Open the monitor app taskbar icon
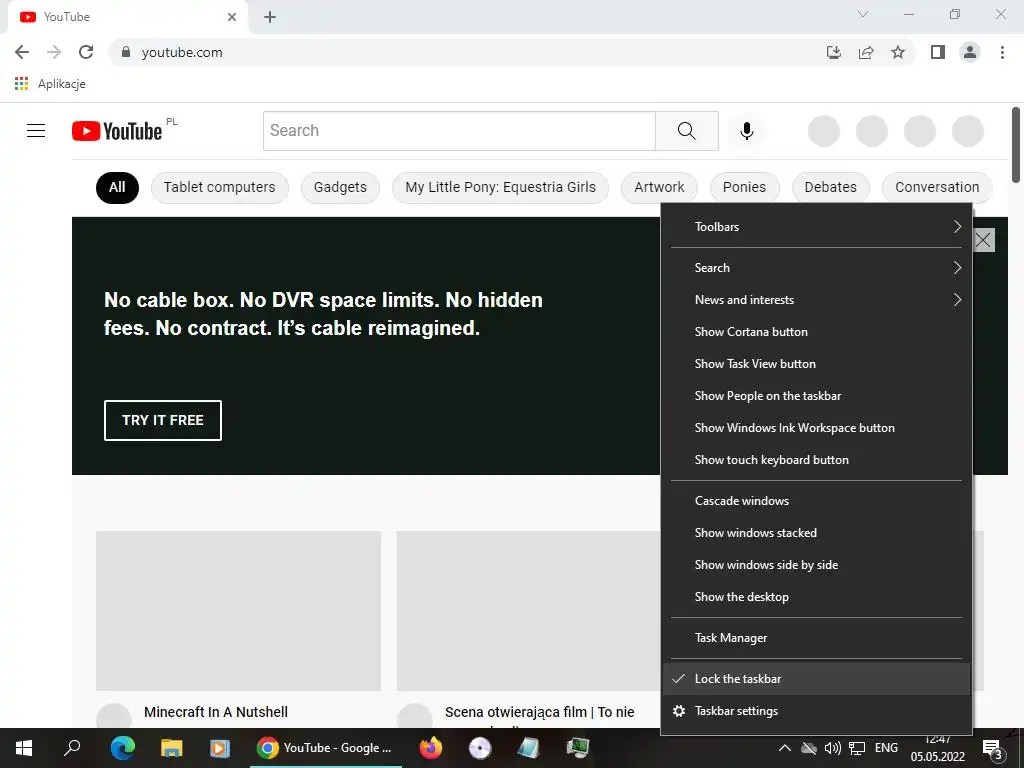 [x=577, y=748]
